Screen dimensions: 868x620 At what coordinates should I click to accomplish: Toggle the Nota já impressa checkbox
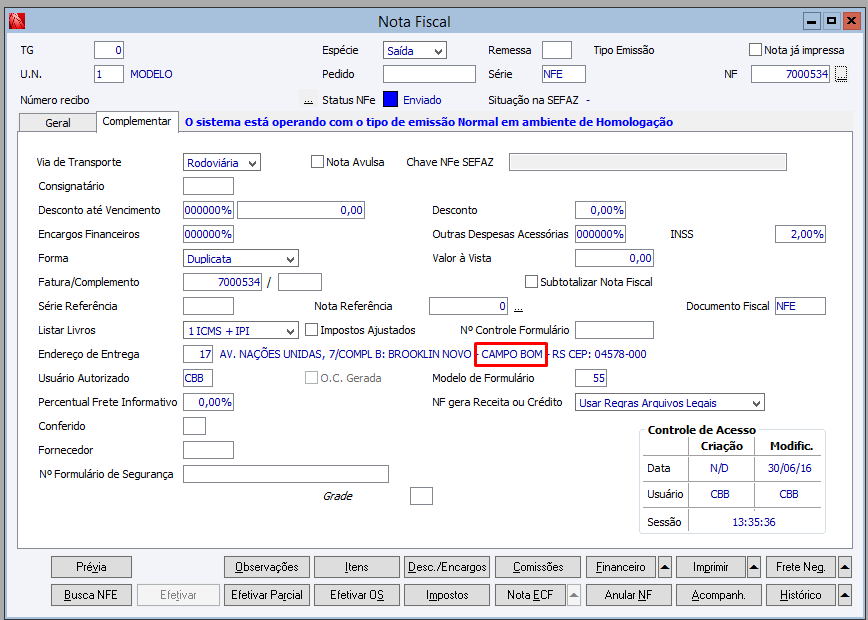(755, 50)
